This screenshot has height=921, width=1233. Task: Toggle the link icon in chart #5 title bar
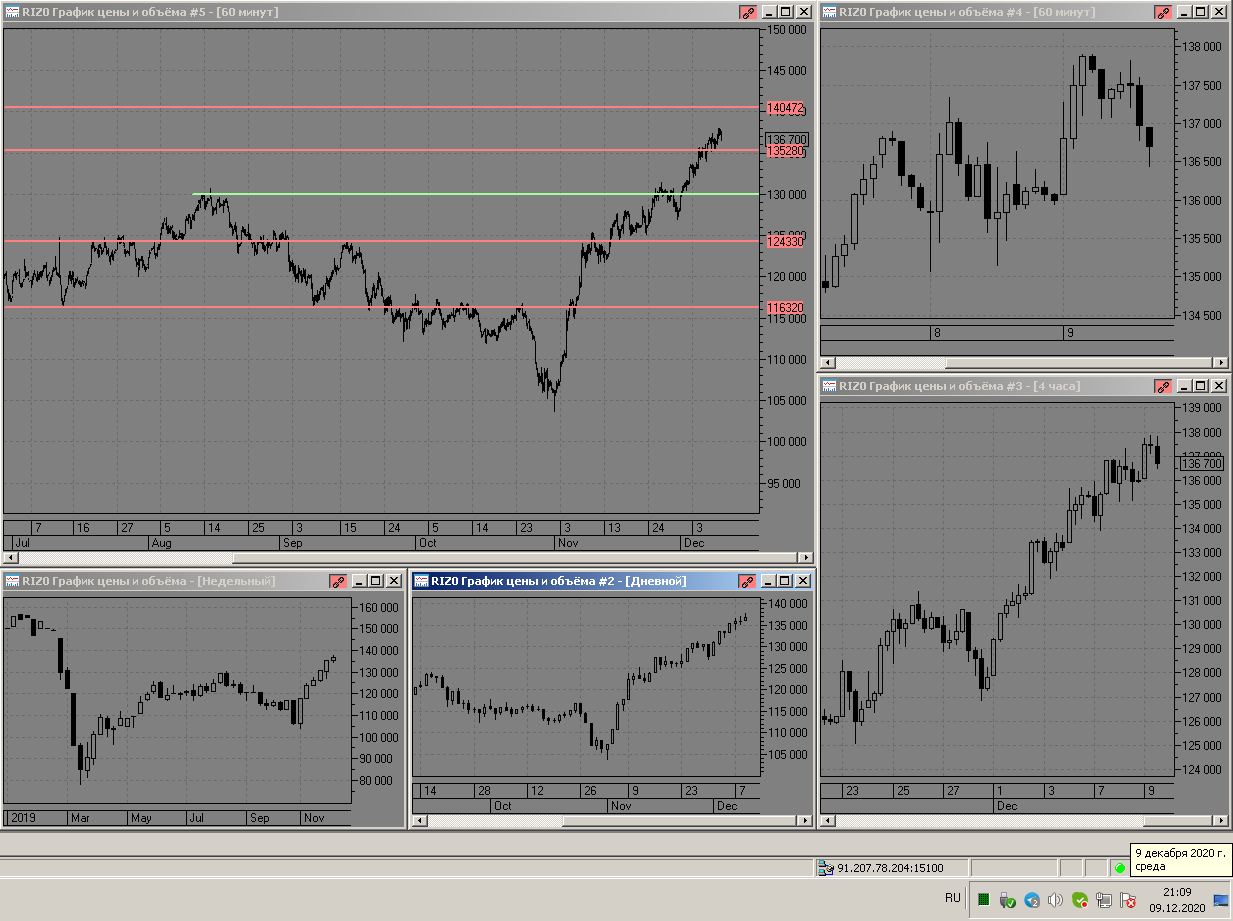click(747, 13)
